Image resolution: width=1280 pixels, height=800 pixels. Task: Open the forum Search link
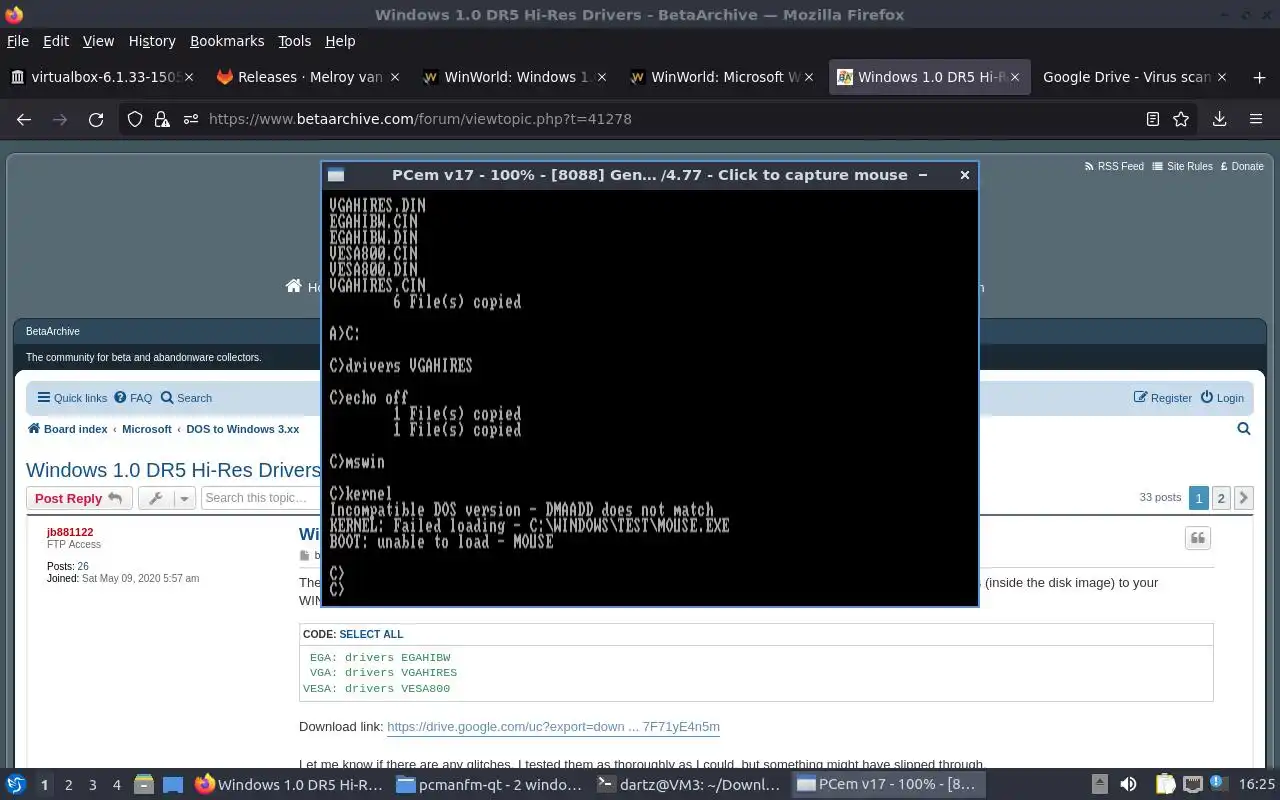(186, 398)
